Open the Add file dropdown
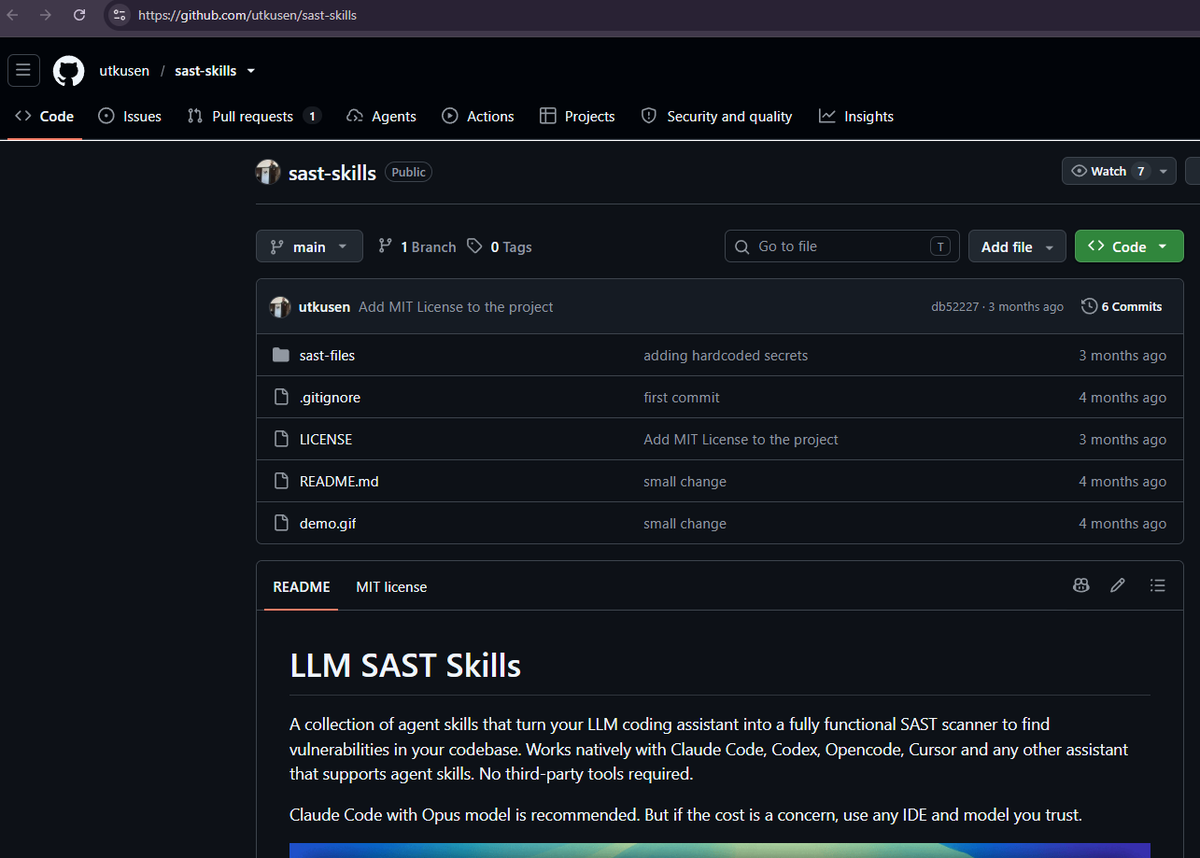Image resolution: width=1200 pixels, height=858 pixels. coord(1017,247)
